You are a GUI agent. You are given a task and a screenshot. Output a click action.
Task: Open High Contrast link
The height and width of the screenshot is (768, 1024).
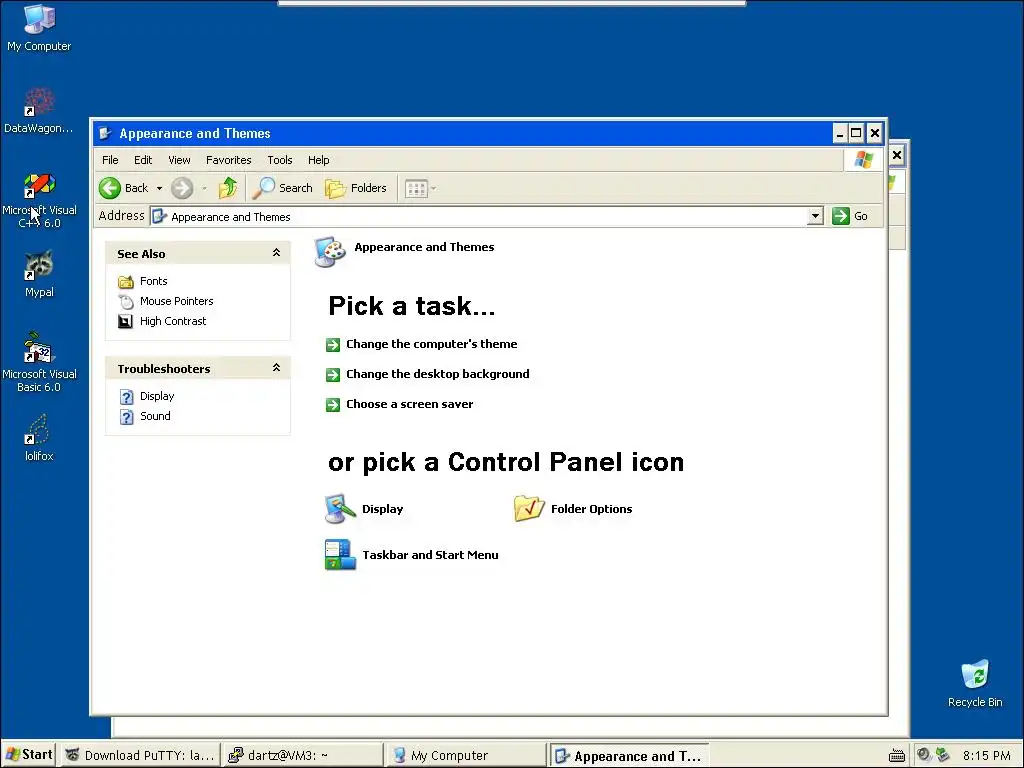point(173,321)
